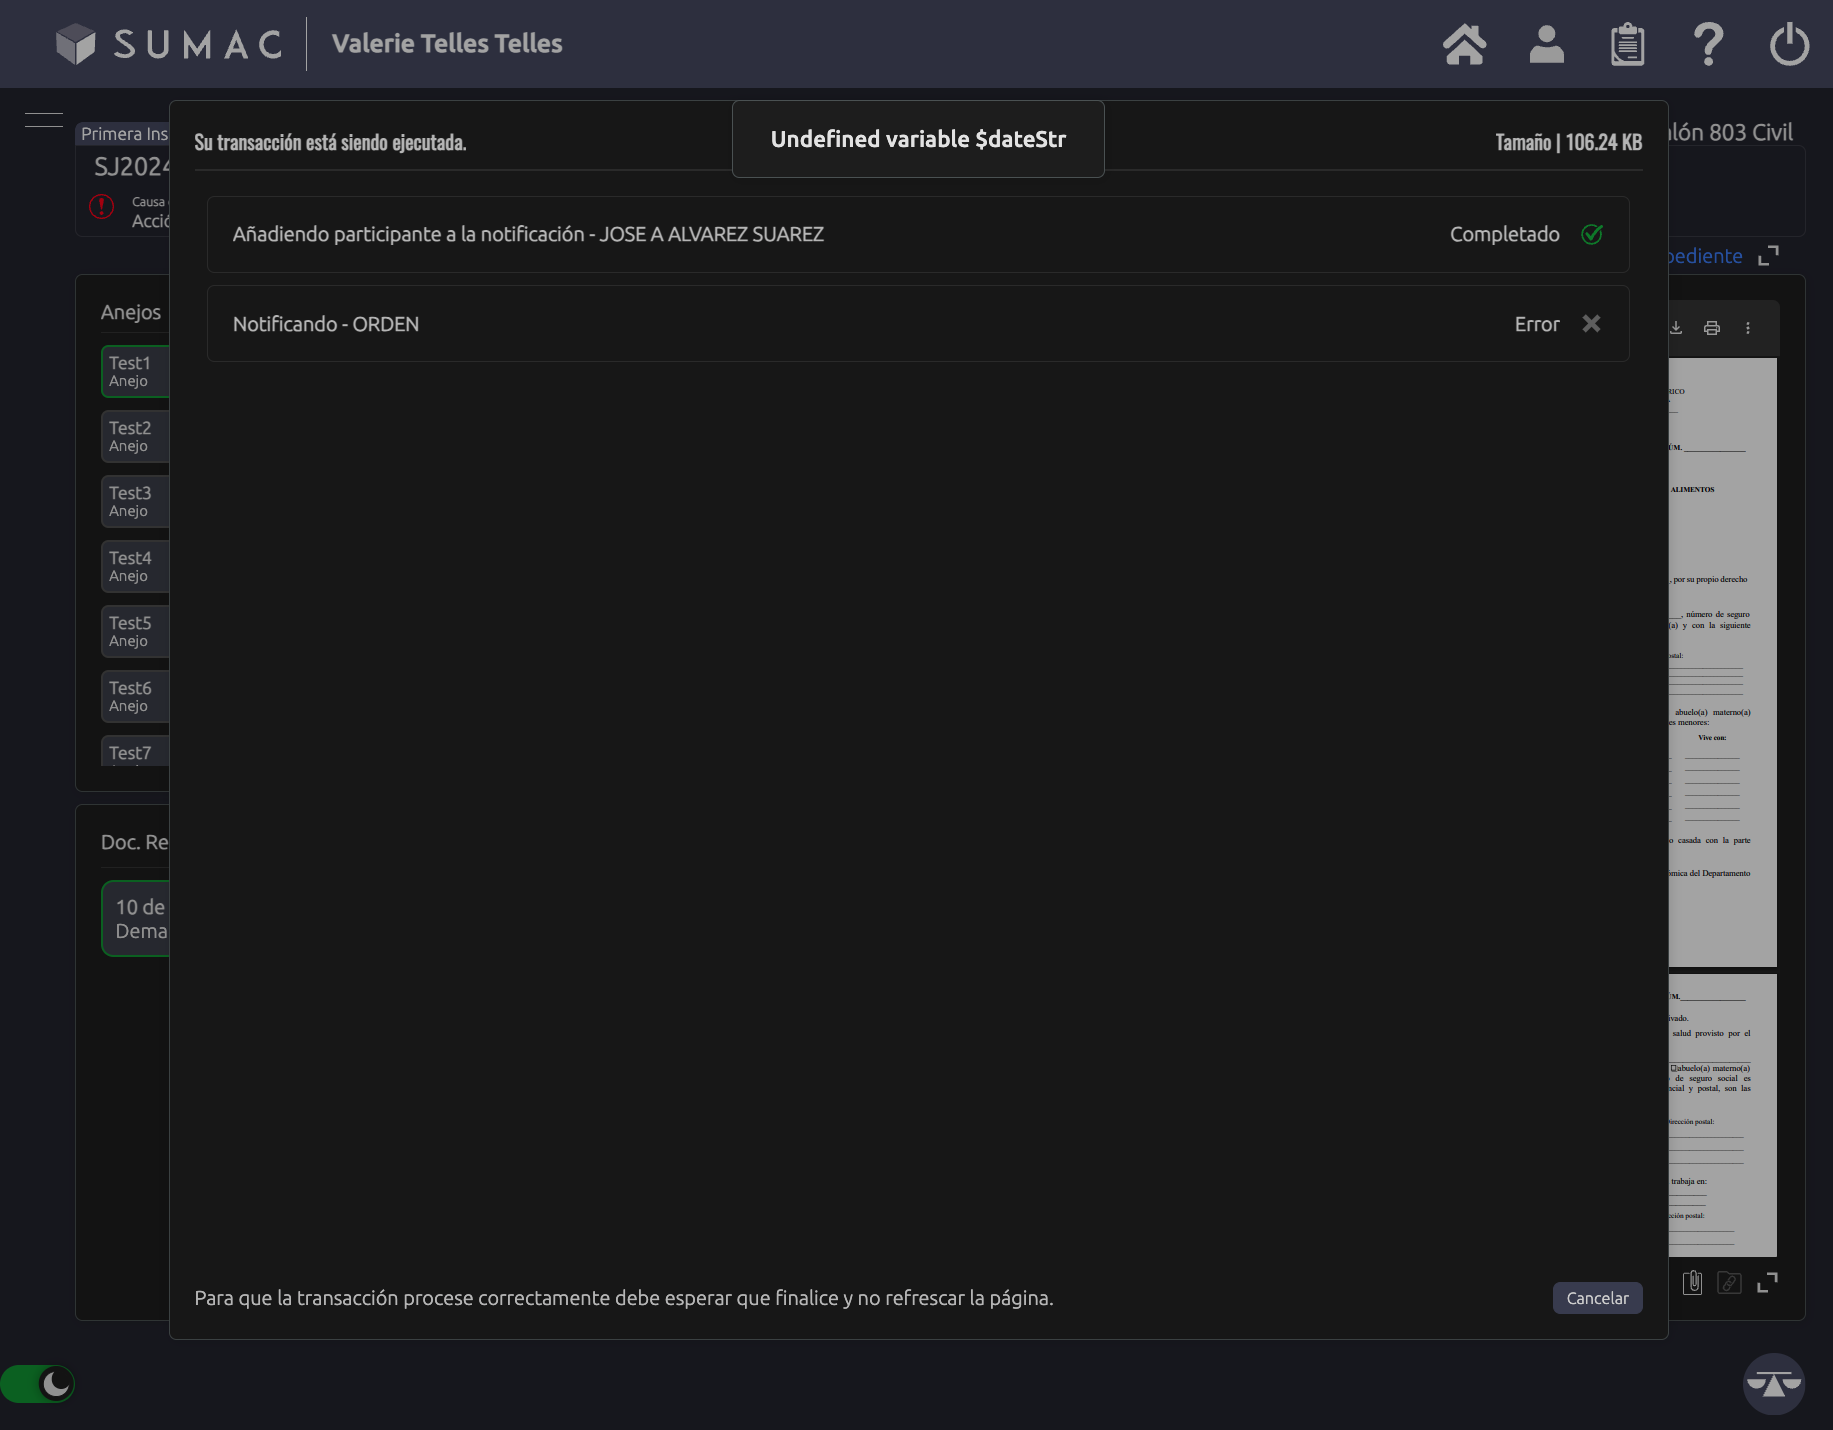Viewport: 1833px width, 1430px height.
Task: Select the Test2 Anejo item
Action: tap(135, 436)
